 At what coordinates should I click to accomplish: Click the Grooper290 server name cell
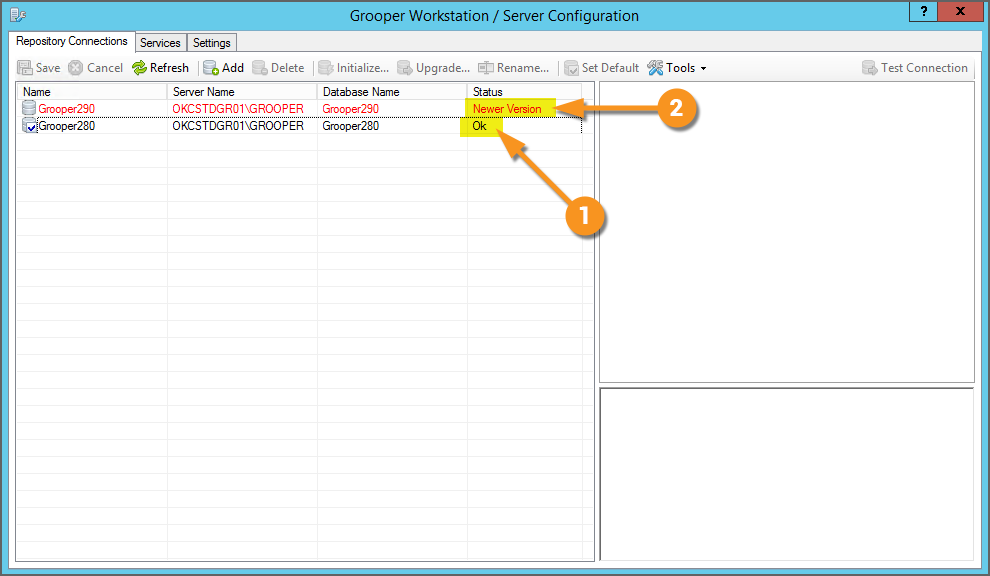point(238,109)
